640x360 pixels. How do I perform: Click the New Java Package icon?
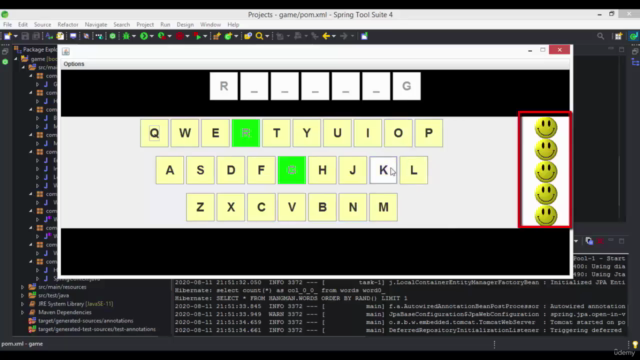click(x=217, y=36)
